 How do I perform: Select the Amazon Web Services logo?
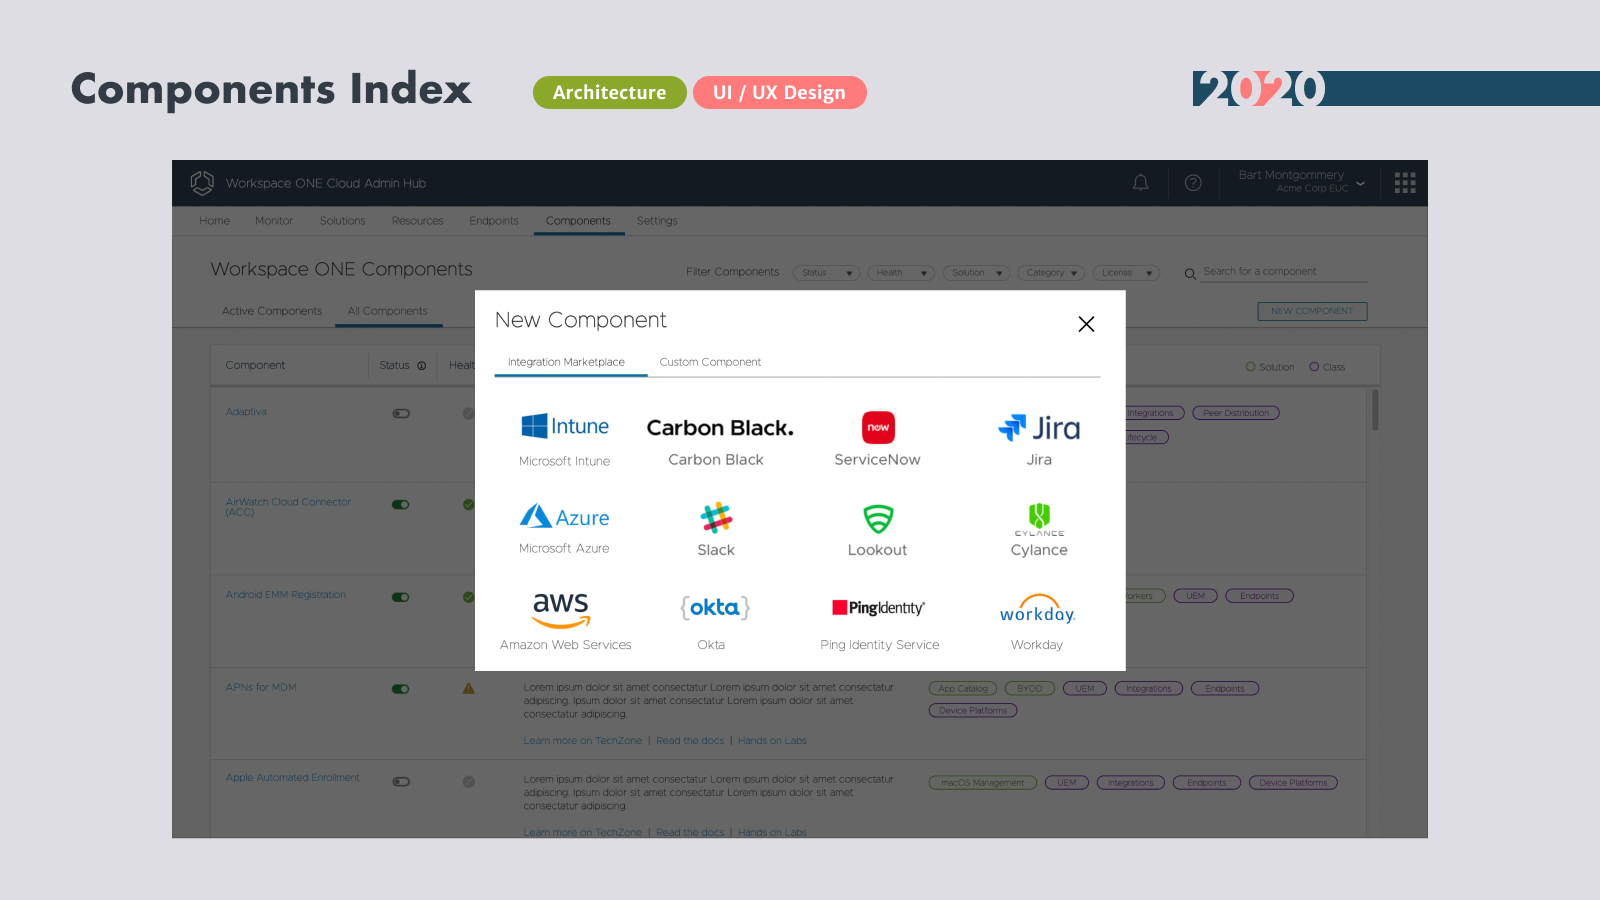point(561,609)
